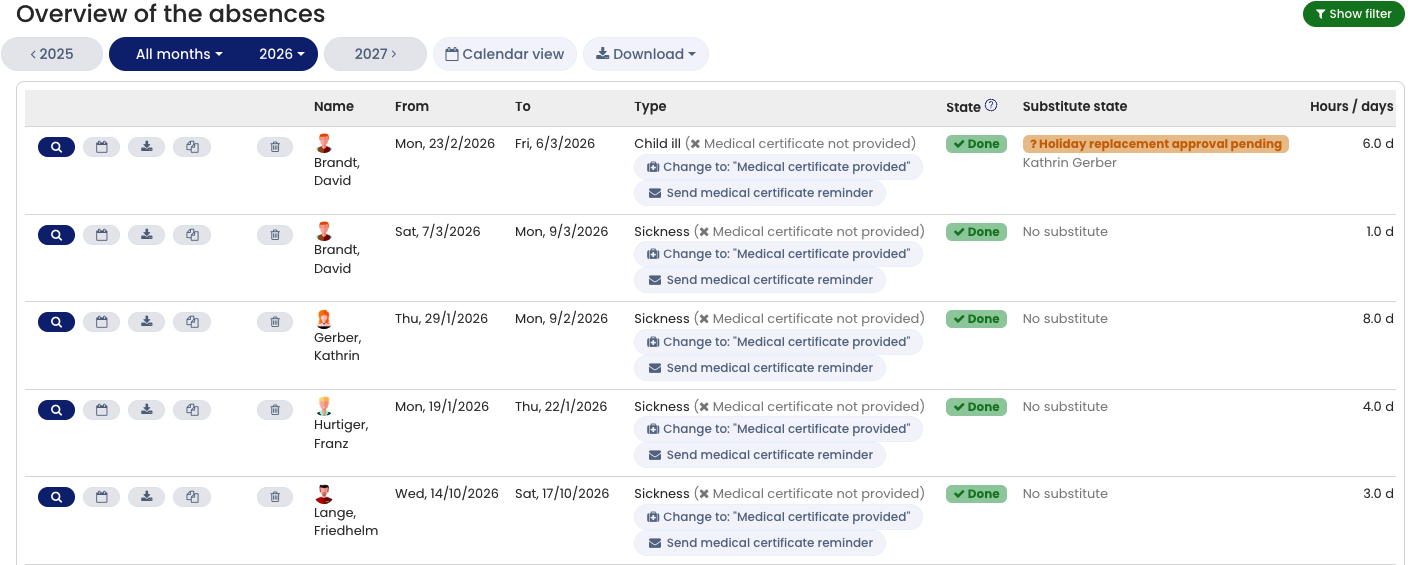This screenshot has height=565, width=1413.
Task: Expand the Download dropdown menu
Action: 645,54
